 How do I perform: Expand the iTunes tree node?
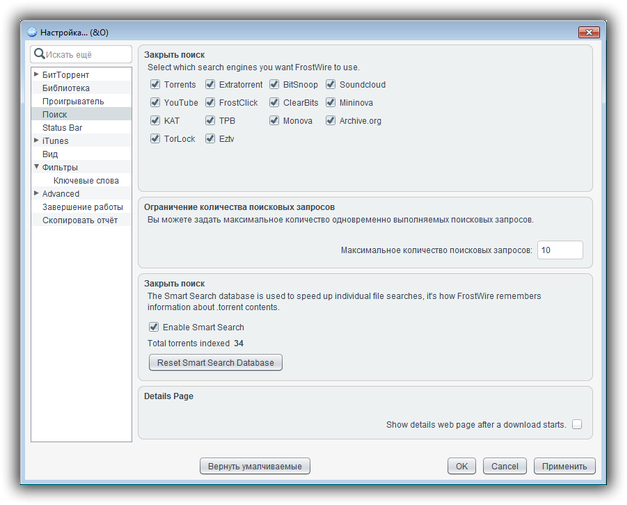[x=37, y=141]
